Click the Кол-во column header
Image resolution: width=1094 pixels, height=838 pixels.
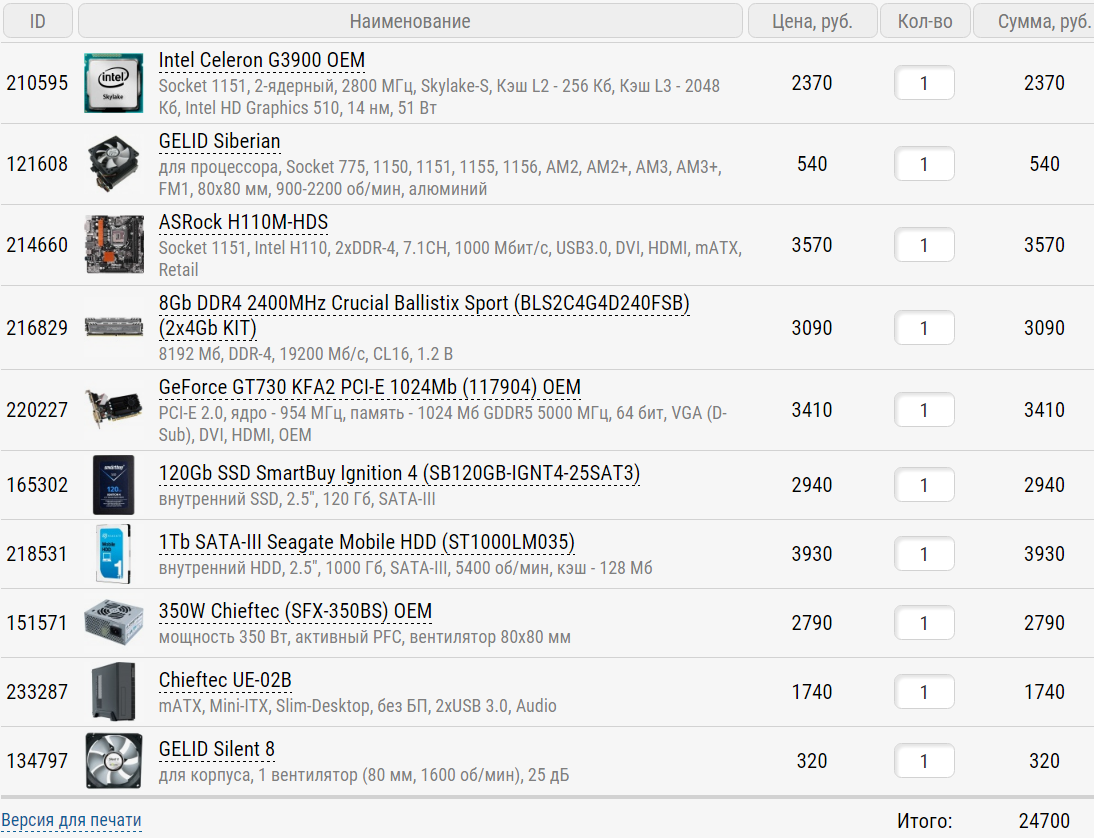point(925,21)
